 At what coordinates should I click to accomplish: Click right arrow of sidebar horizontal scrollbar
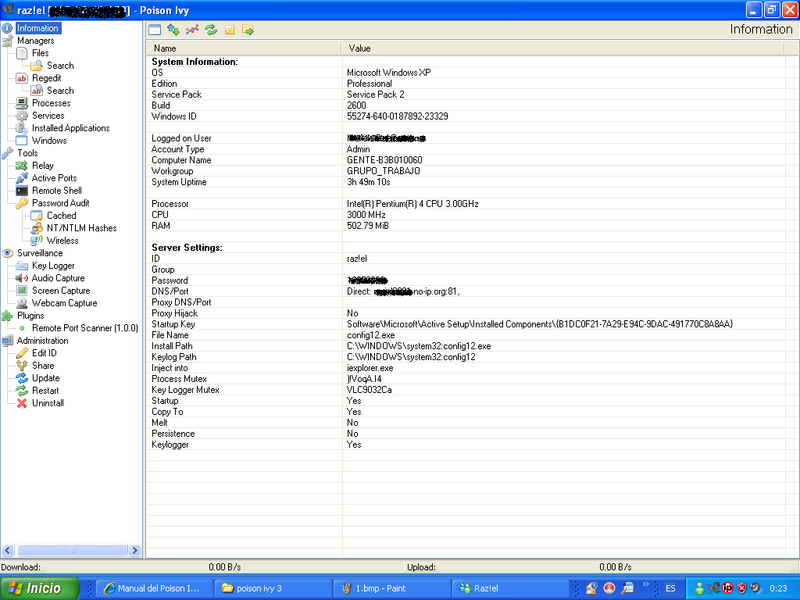point(135,550)
